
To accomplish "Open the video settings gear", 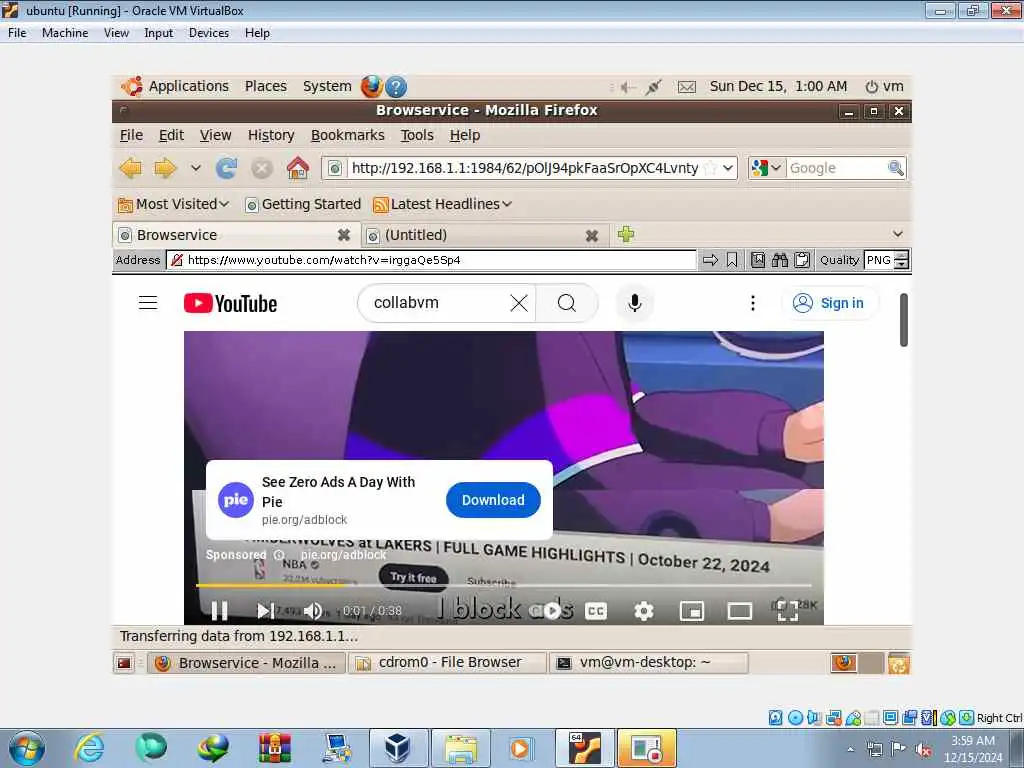I will [644, 611].
